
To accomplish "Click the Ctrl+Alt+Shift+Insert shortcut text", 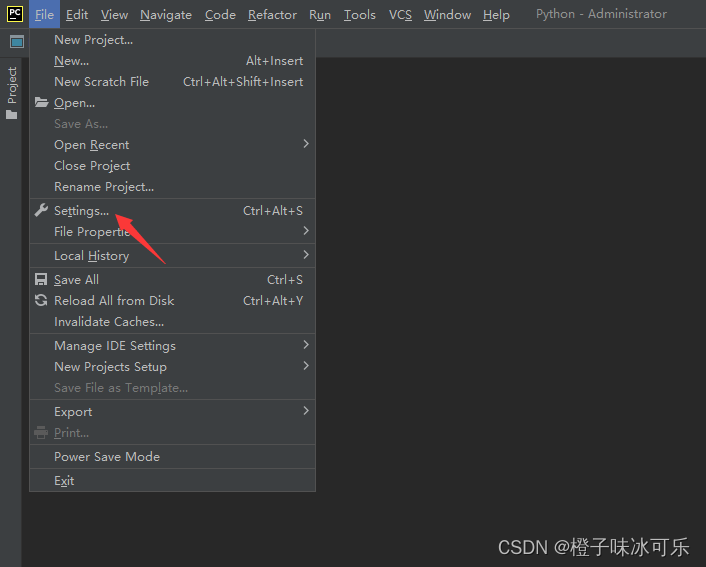I will pos(243,82).
